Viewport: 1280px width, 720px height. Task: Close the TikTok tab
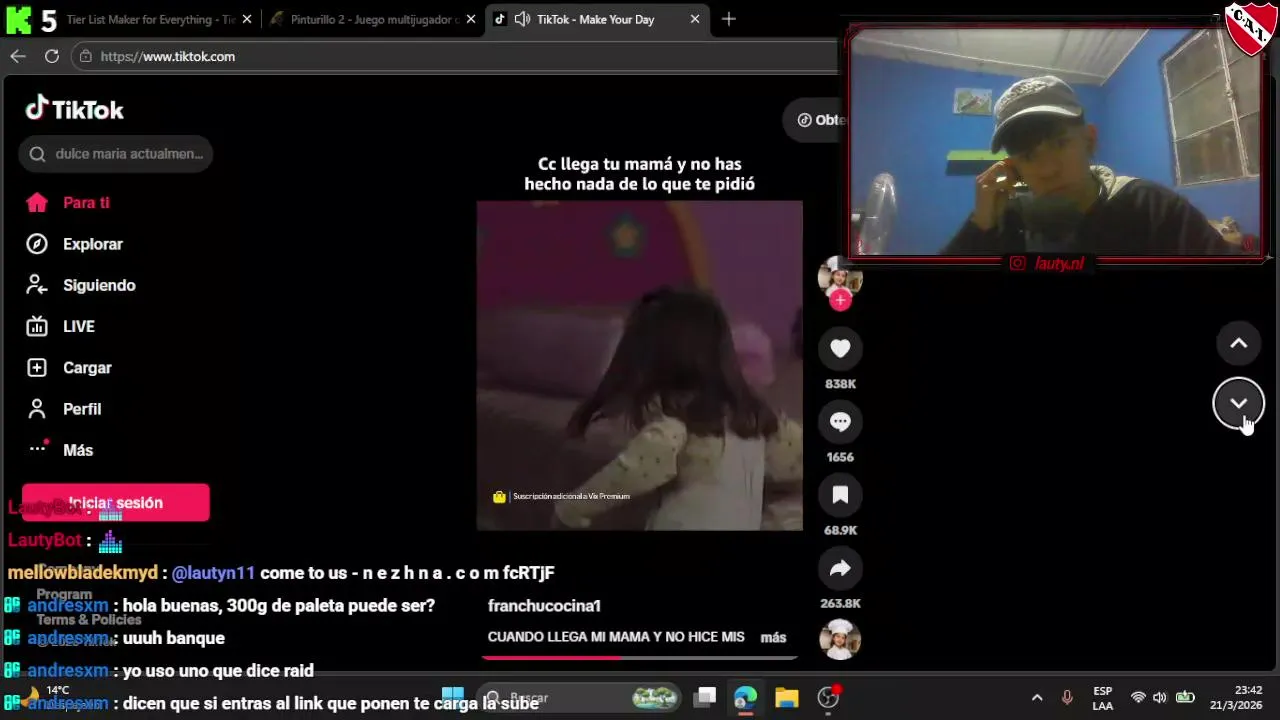(695, 19)
